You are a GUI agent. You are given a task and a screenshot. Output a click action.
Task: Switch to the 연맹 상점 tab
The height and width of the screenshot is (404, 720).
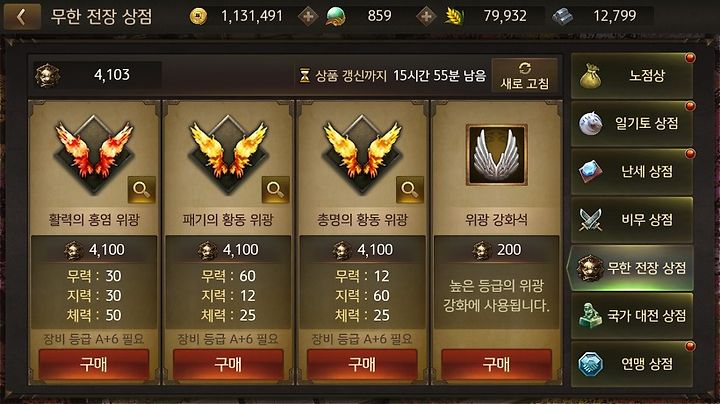click(632, 364)
